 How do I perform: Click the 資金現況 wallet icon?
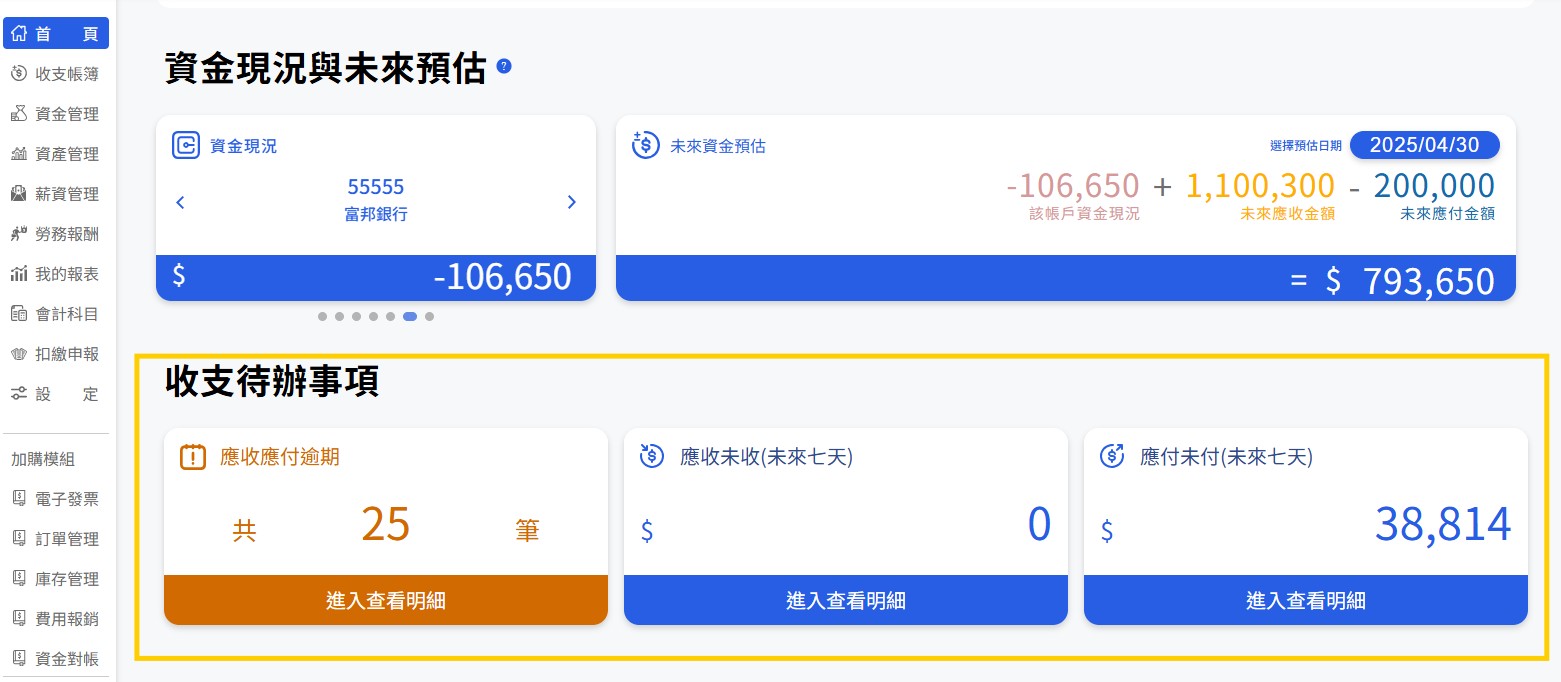tap(186, 145)
